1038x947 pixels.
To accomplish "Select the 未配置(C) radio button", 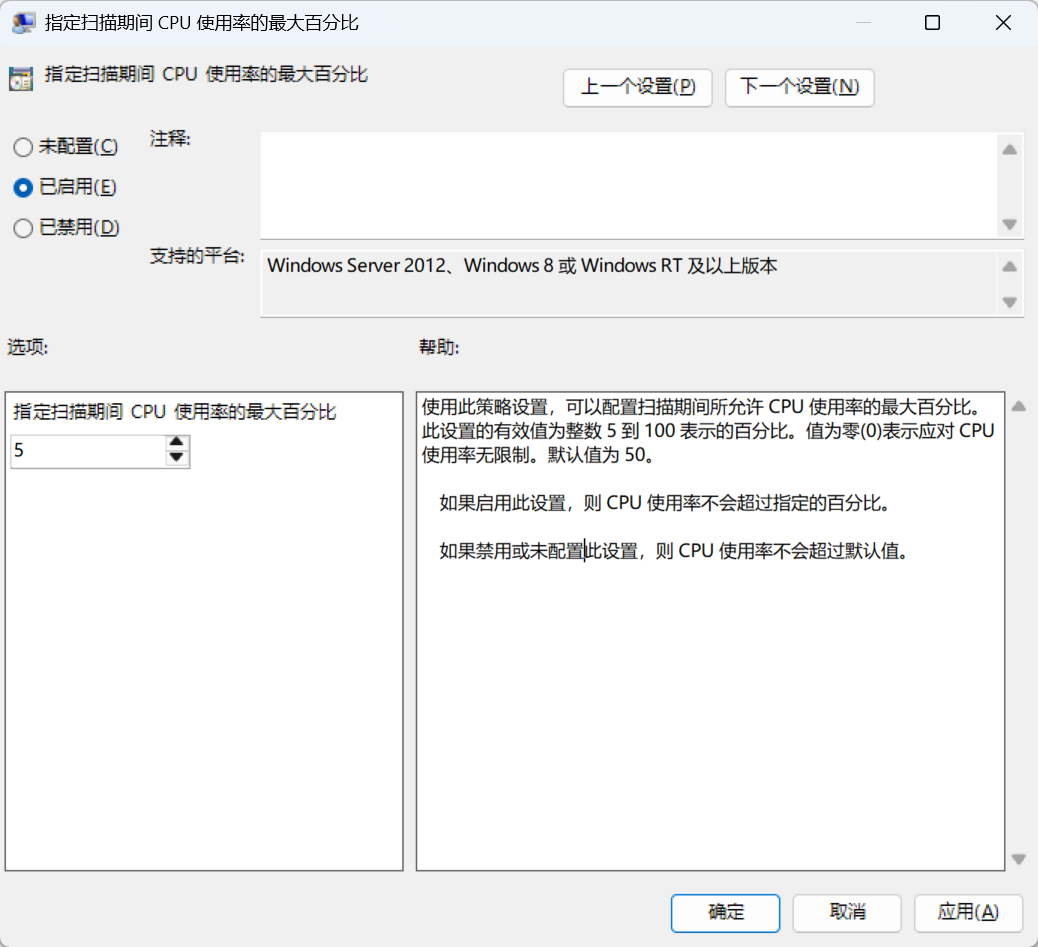I will point(23,147).
